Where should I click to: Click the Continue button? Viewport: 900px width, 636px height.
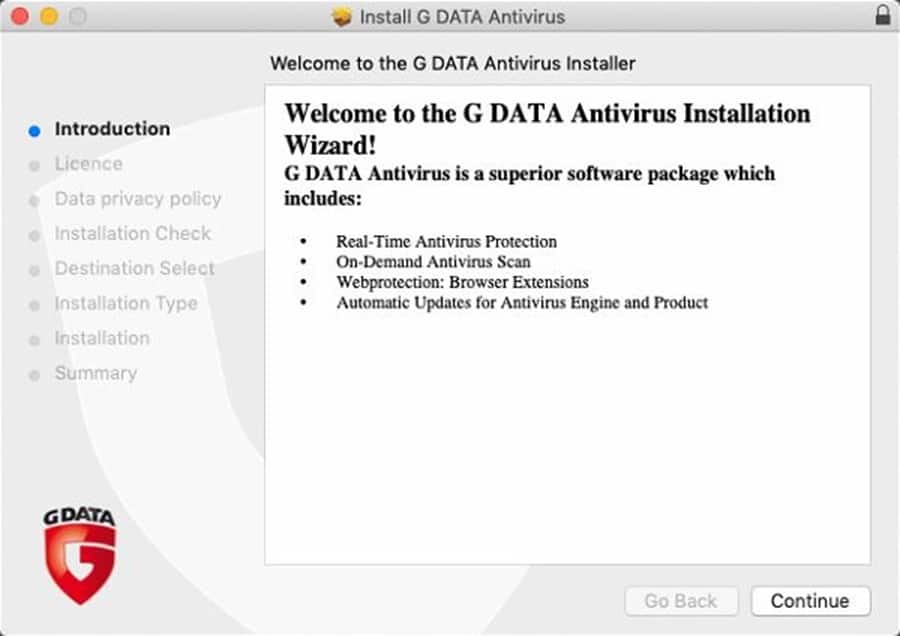pos(810,601)
